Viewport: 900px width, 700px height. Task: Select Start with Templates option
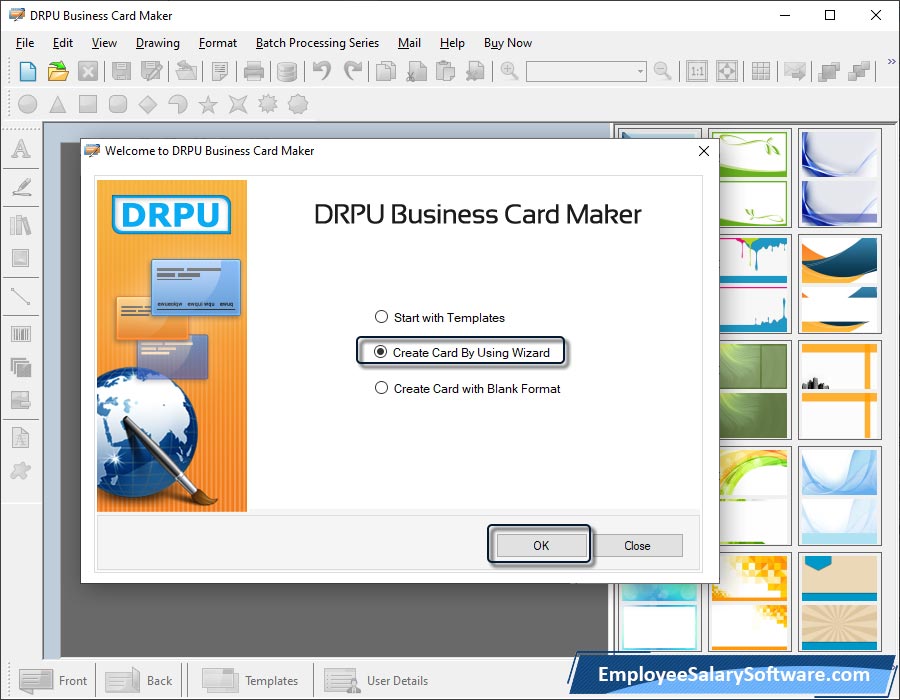pos(440,317)
